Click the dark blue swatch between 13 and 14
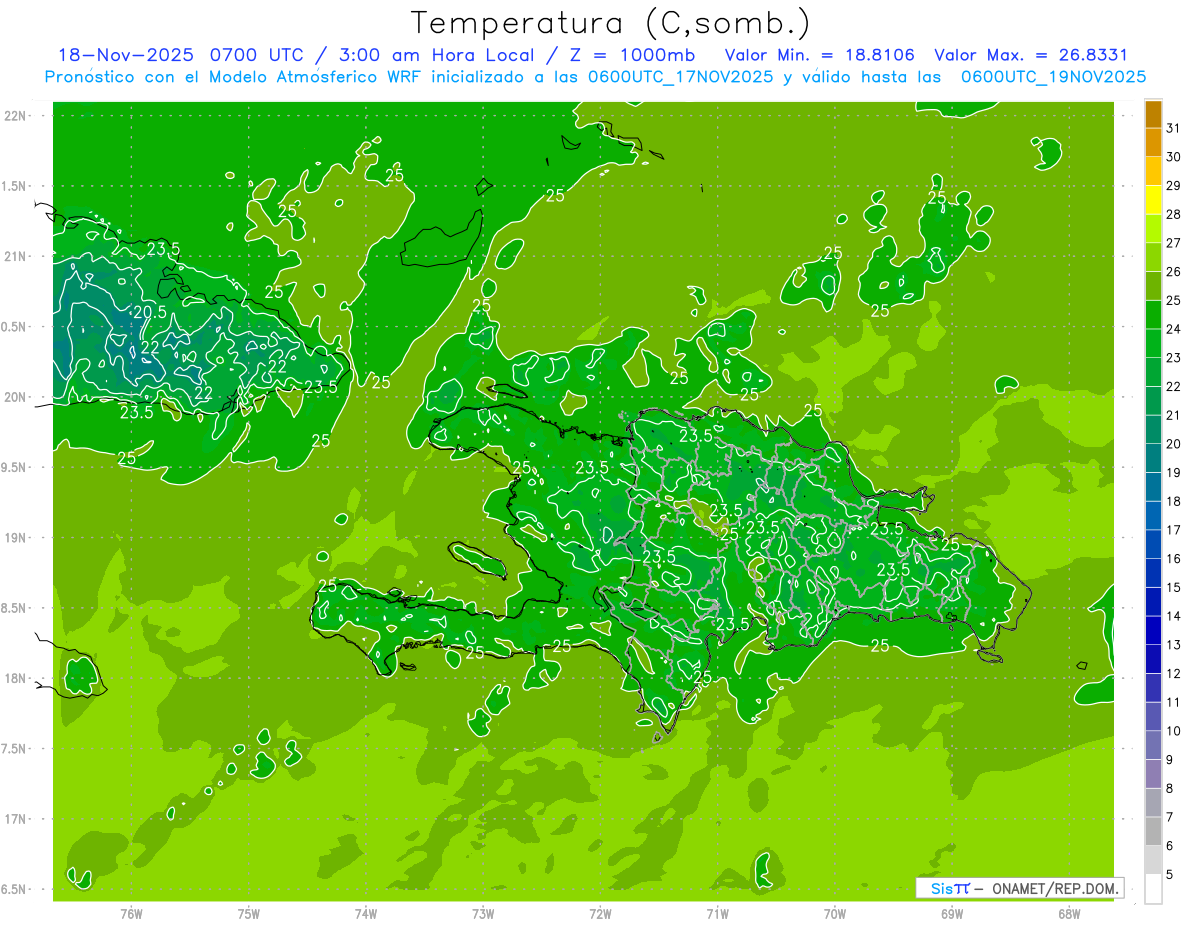This screenshot has height=927, width=1200. [x=1153, y=630]
